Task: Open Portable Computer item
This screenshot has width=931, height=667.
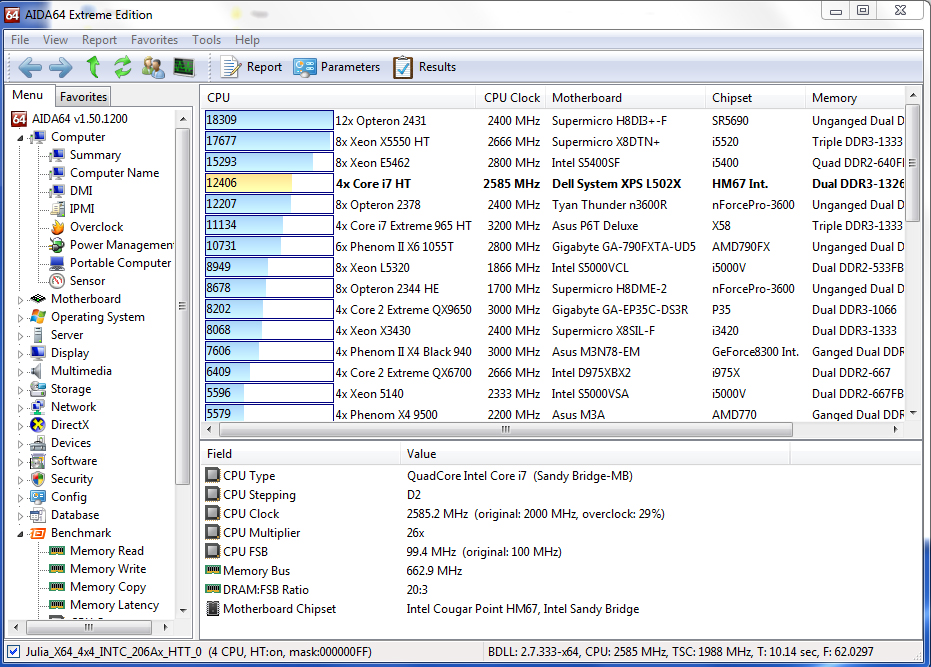Action: [x=111, y=263]
